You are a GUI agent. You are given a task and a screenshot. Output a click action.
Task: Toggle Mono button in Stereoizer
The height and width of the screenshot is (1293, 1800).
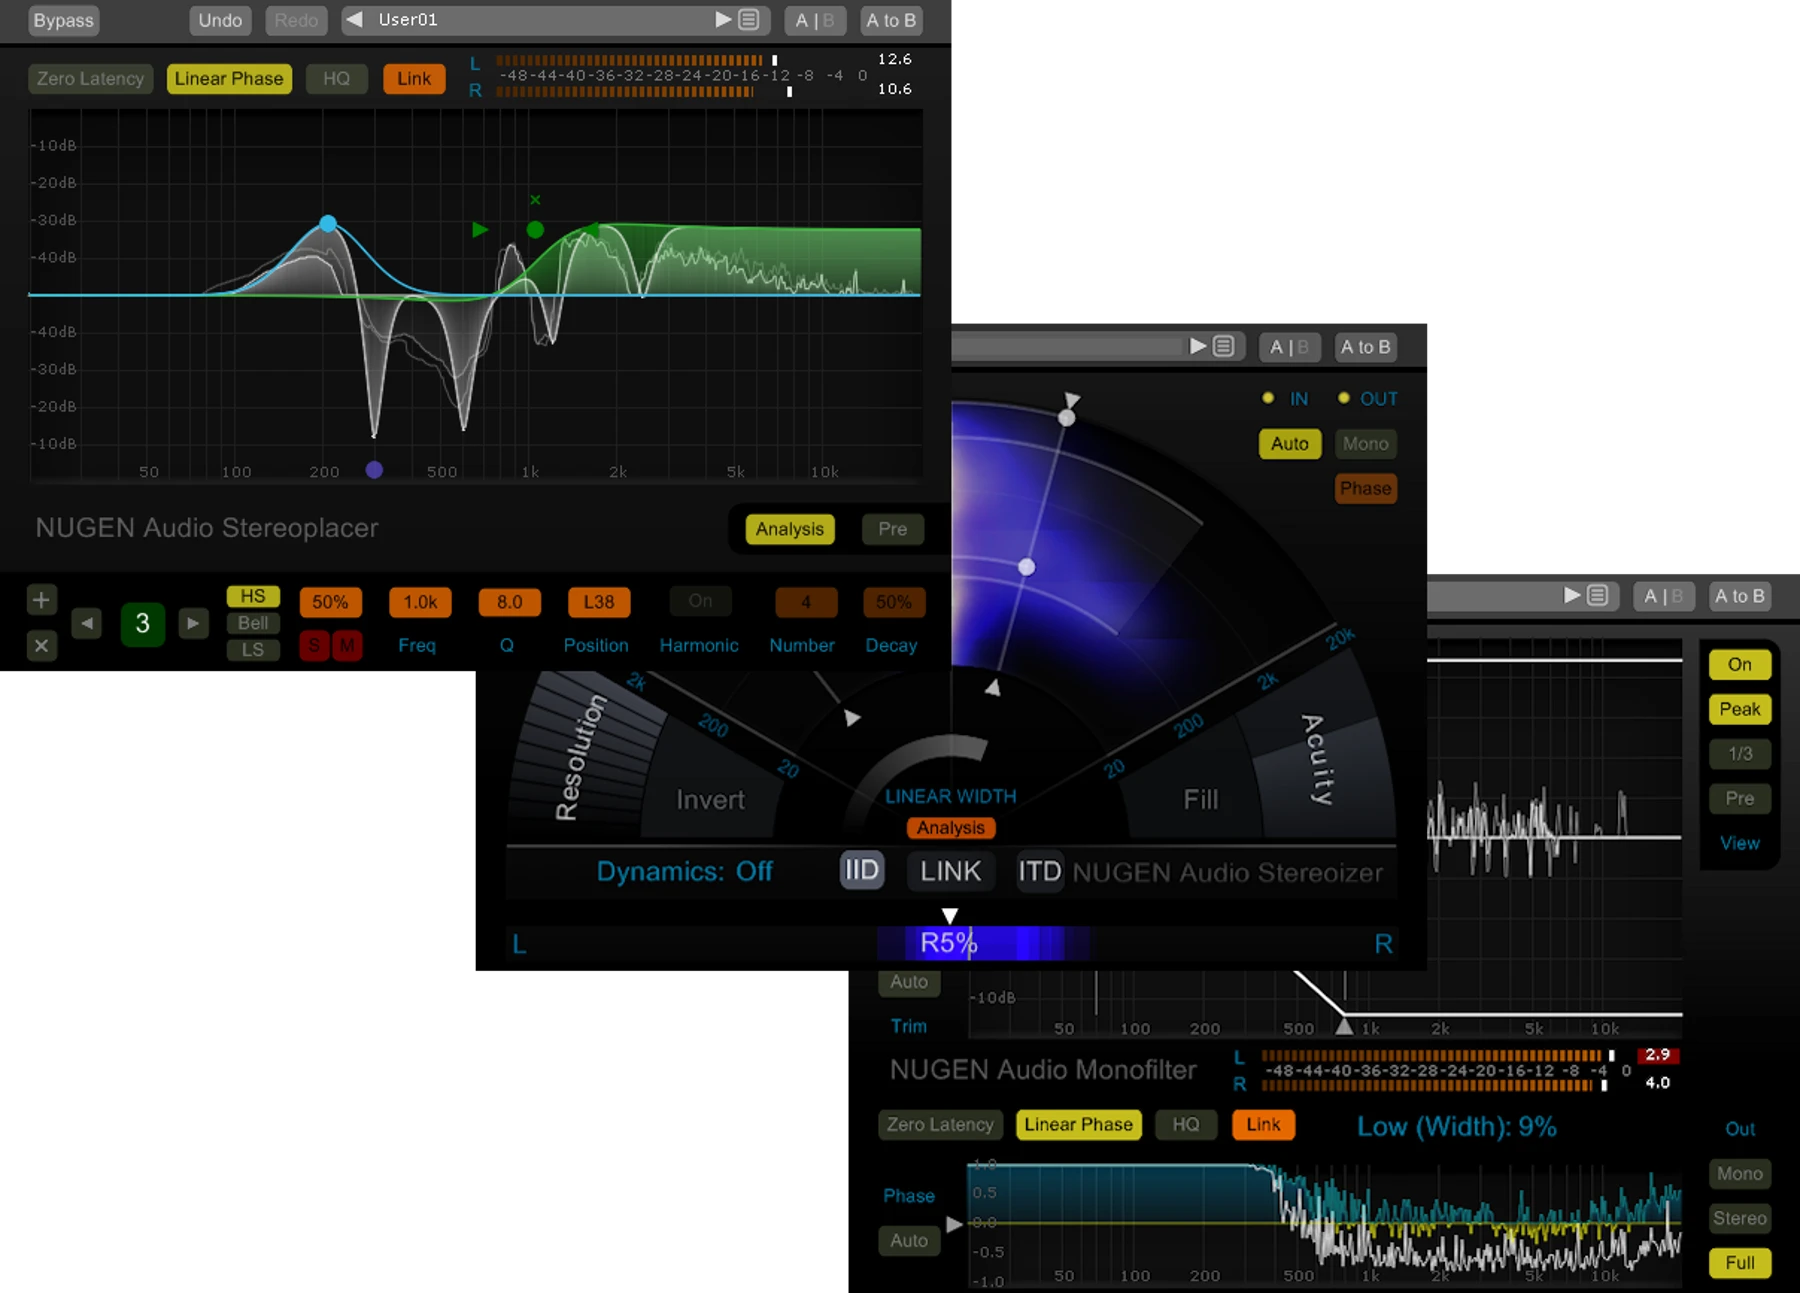pyautogui.click(x=1366, y=444)
